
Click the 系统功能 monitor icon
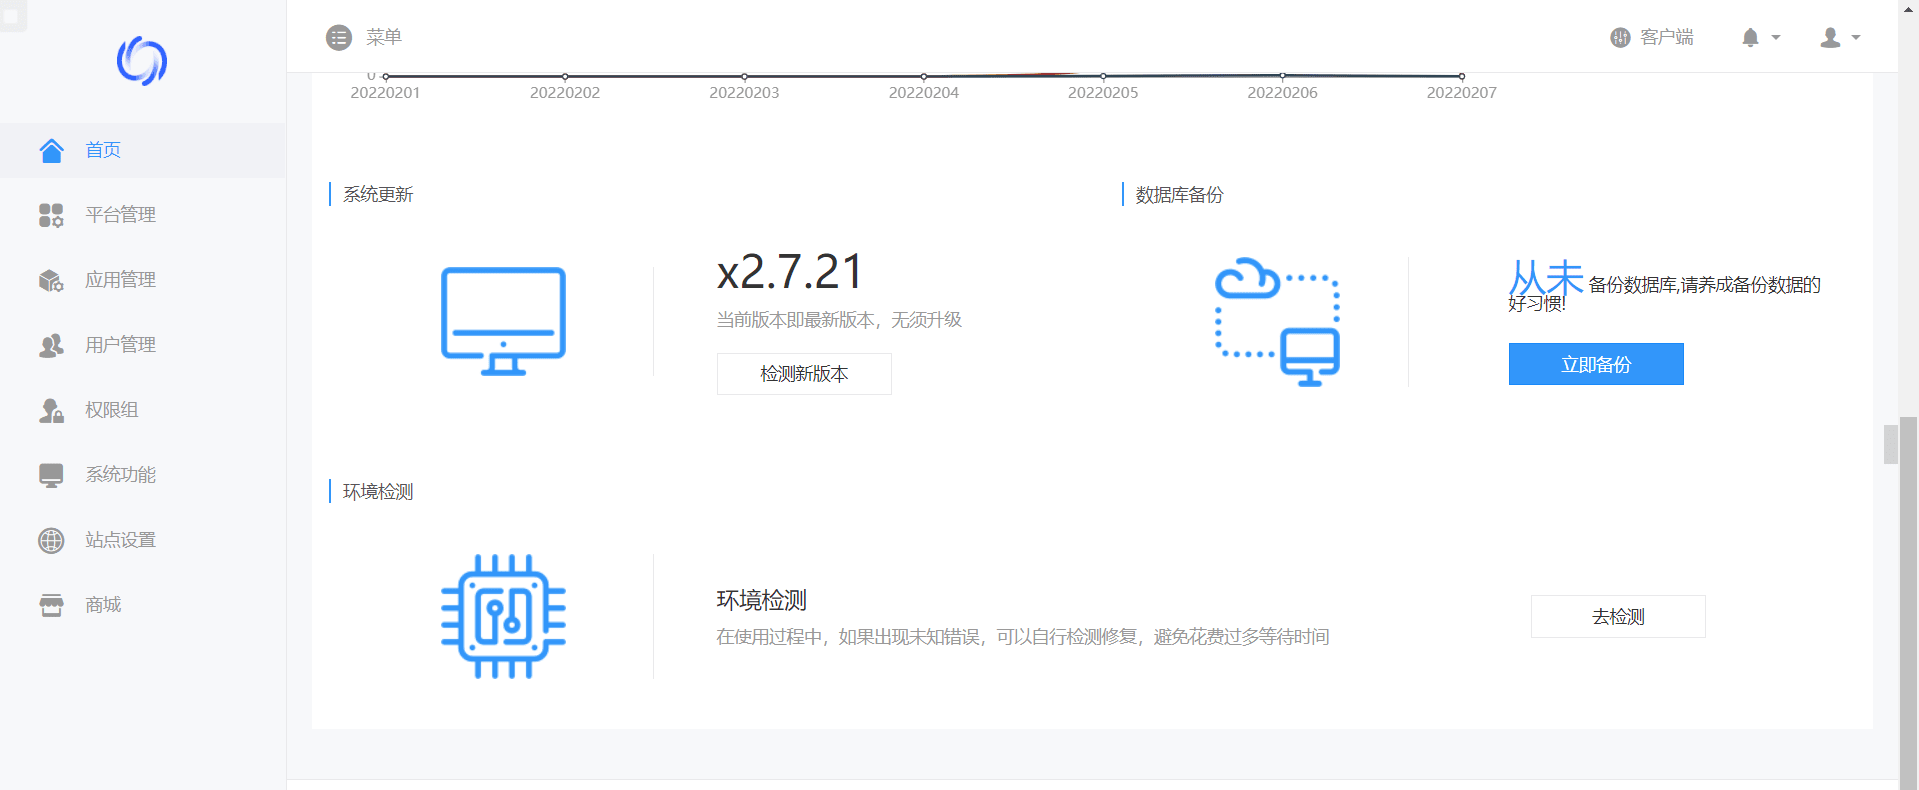(x=51, y=475)
